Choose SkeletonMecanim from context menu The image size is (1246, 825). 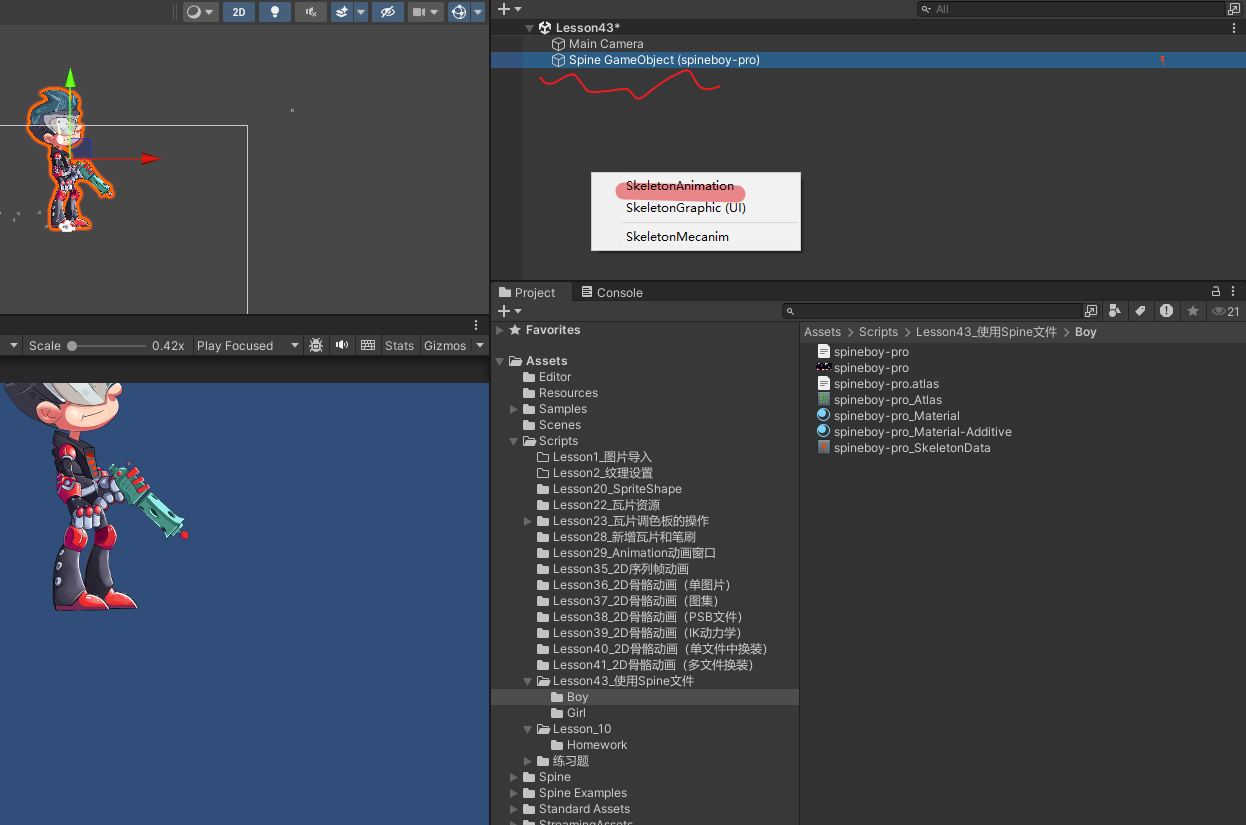pyautogui.click(x=677, y=237)
